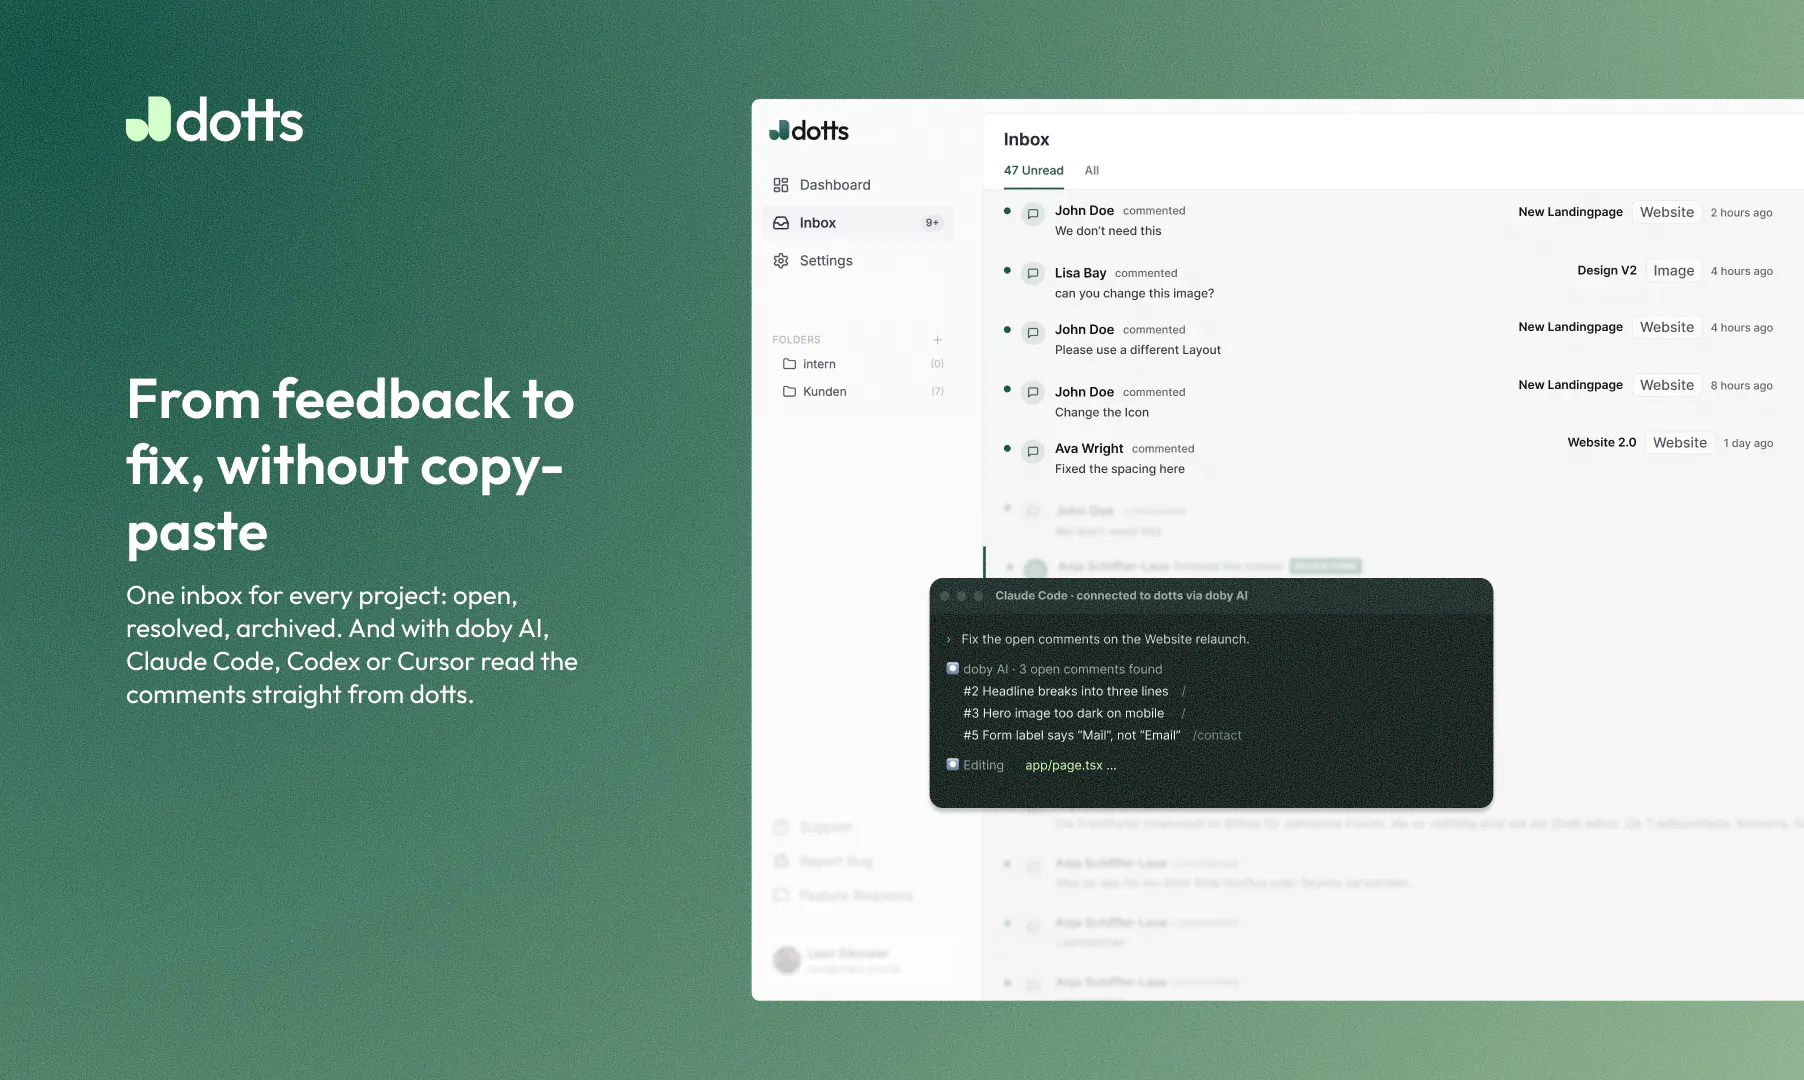Open comment "can you change this image?"
The height and width of the screenshot is (1080, 1804).
[x=1134, y=294]
